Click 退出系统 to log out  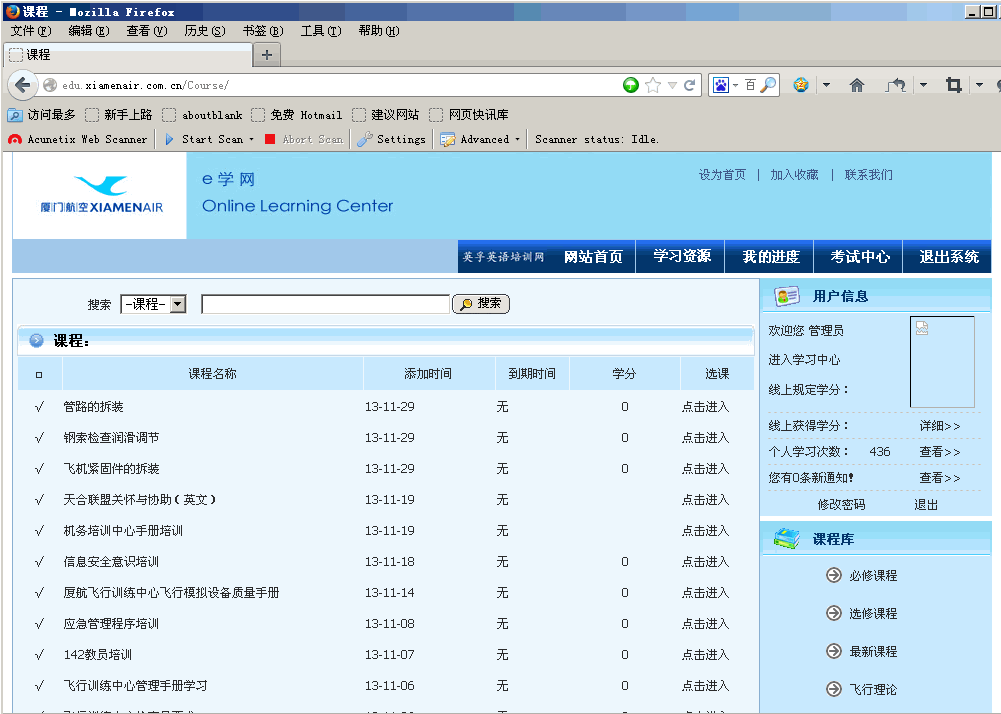point(948,257)
